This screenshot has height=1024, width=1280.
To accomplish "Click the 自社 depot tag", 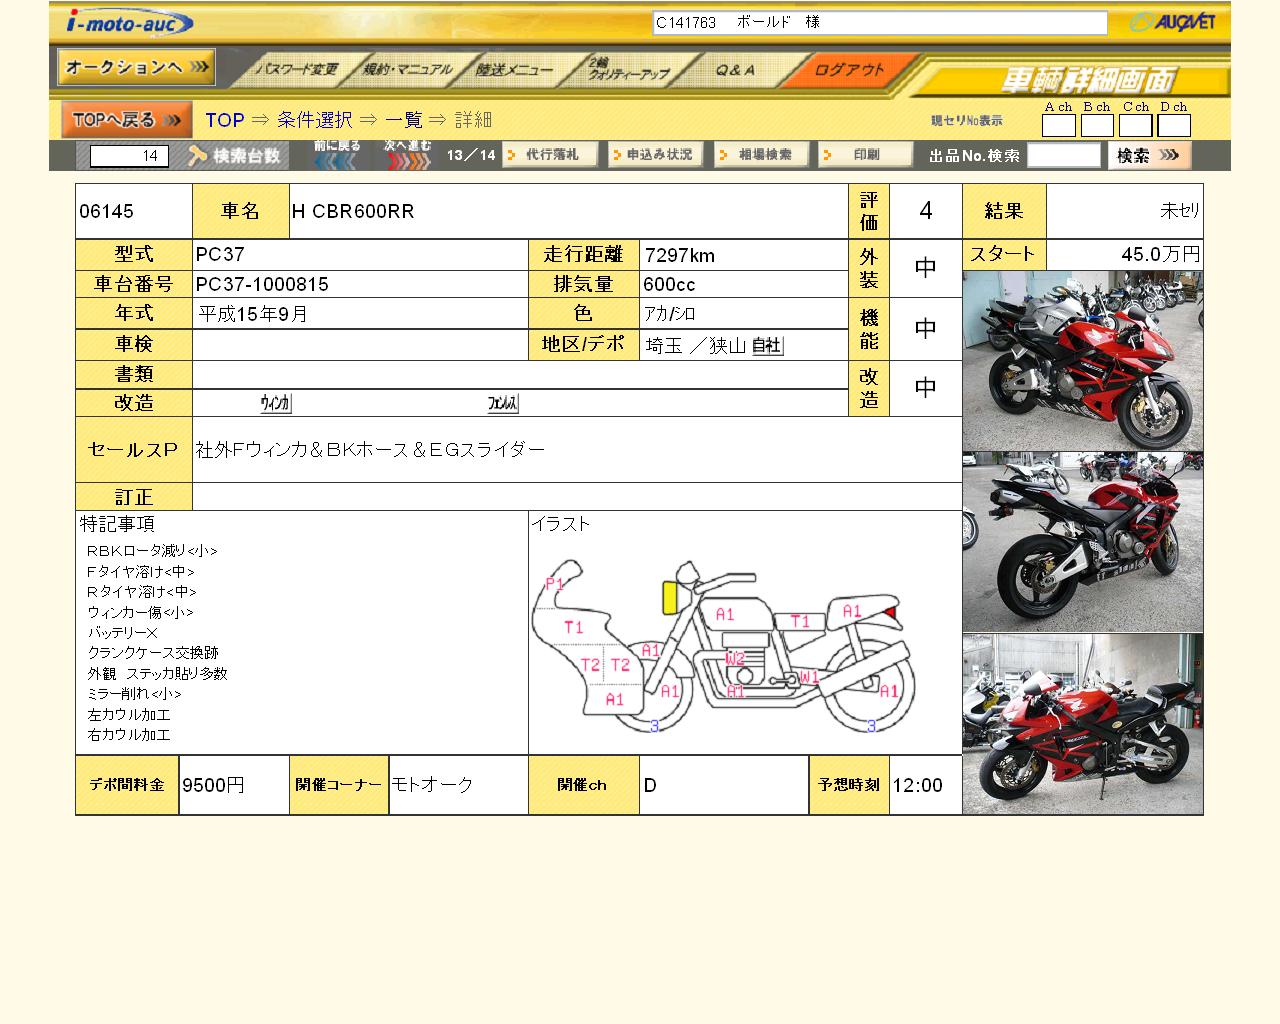I will click(767, 346).
